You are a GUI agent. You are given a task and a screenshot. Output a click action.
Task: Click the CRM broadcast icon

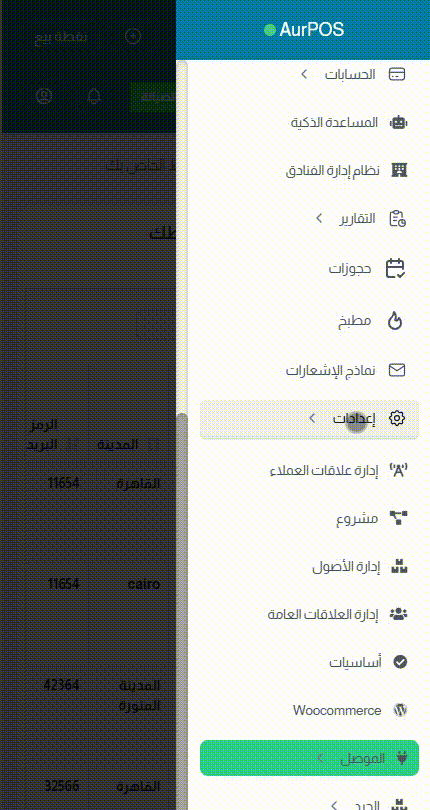[x=398, y=470]
